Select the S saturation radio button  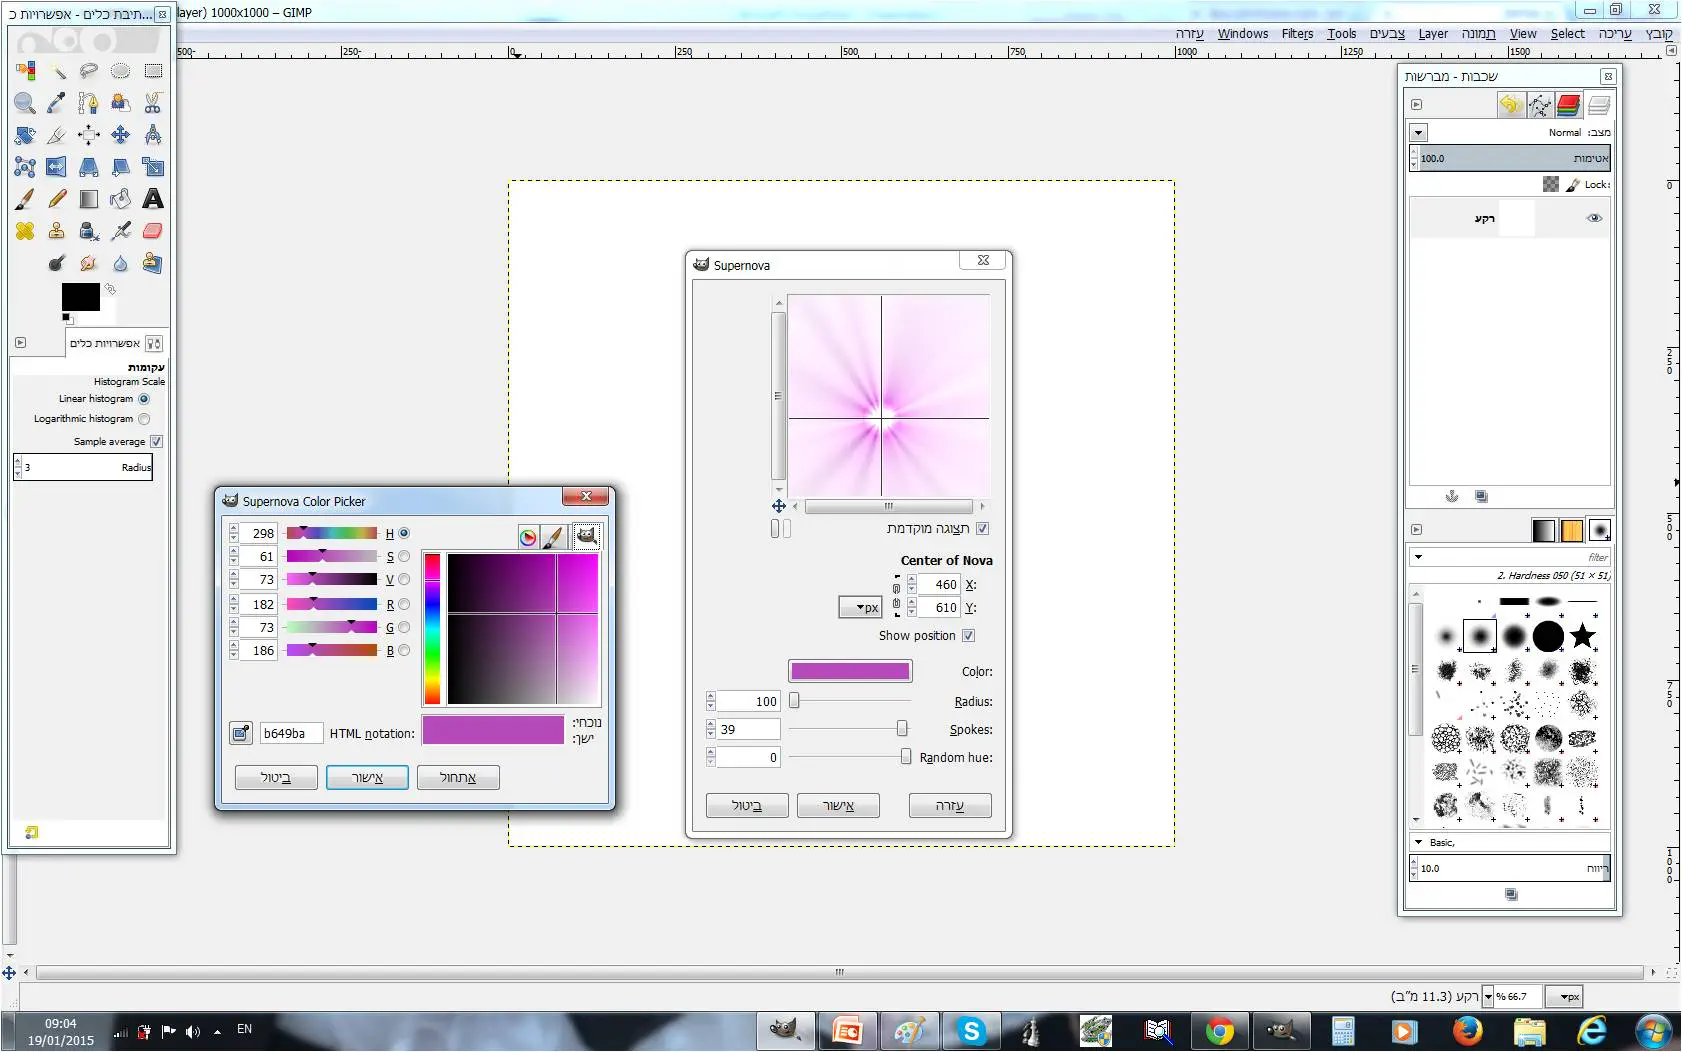tap(404, 557)
